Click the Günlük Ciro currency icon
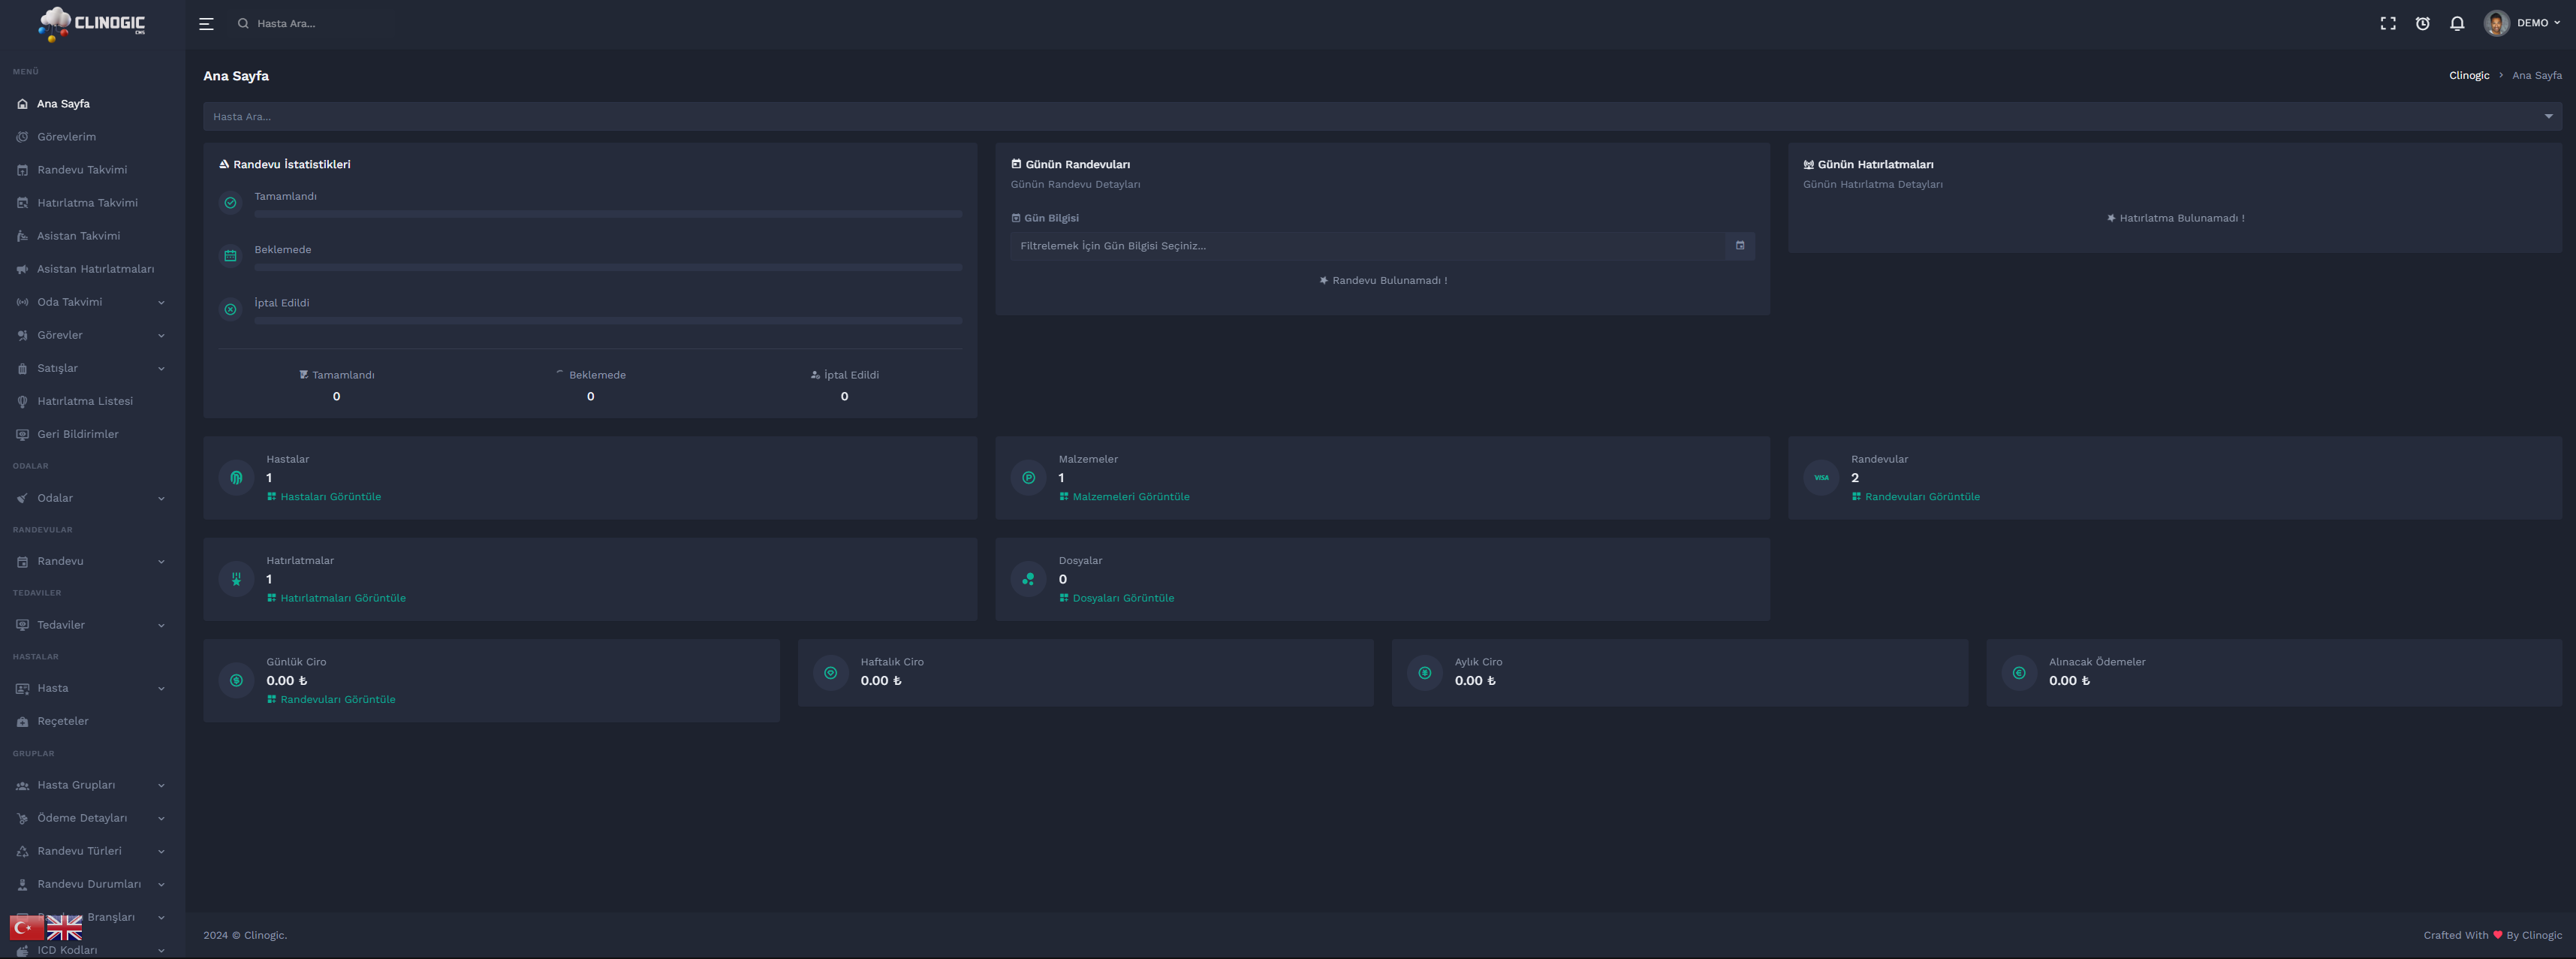This screenshot has height=959, width=2576. (236, 680)
